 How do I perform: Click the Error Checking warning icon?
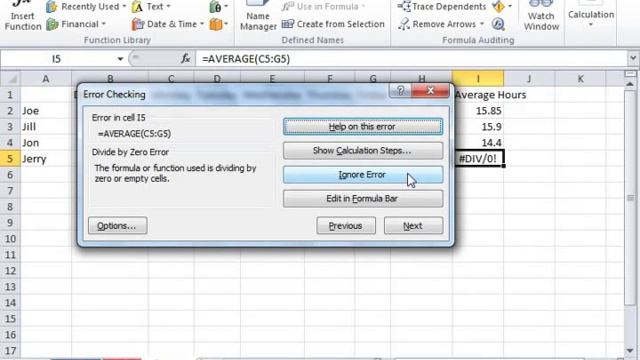(498, 7)
